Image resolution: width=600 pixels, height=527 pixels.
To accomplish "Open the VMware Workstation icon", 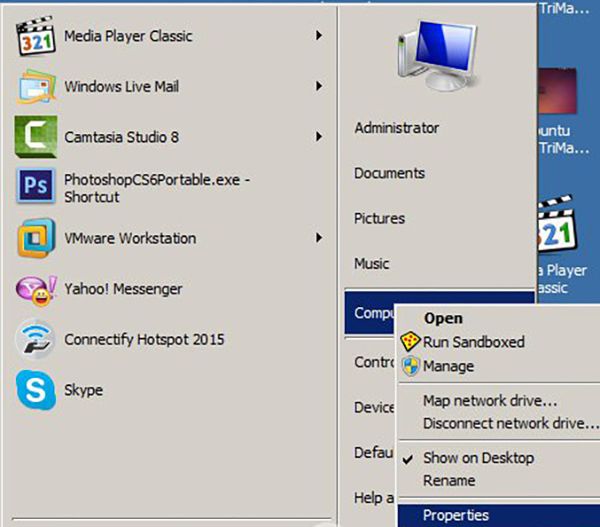I will [36, 238].
